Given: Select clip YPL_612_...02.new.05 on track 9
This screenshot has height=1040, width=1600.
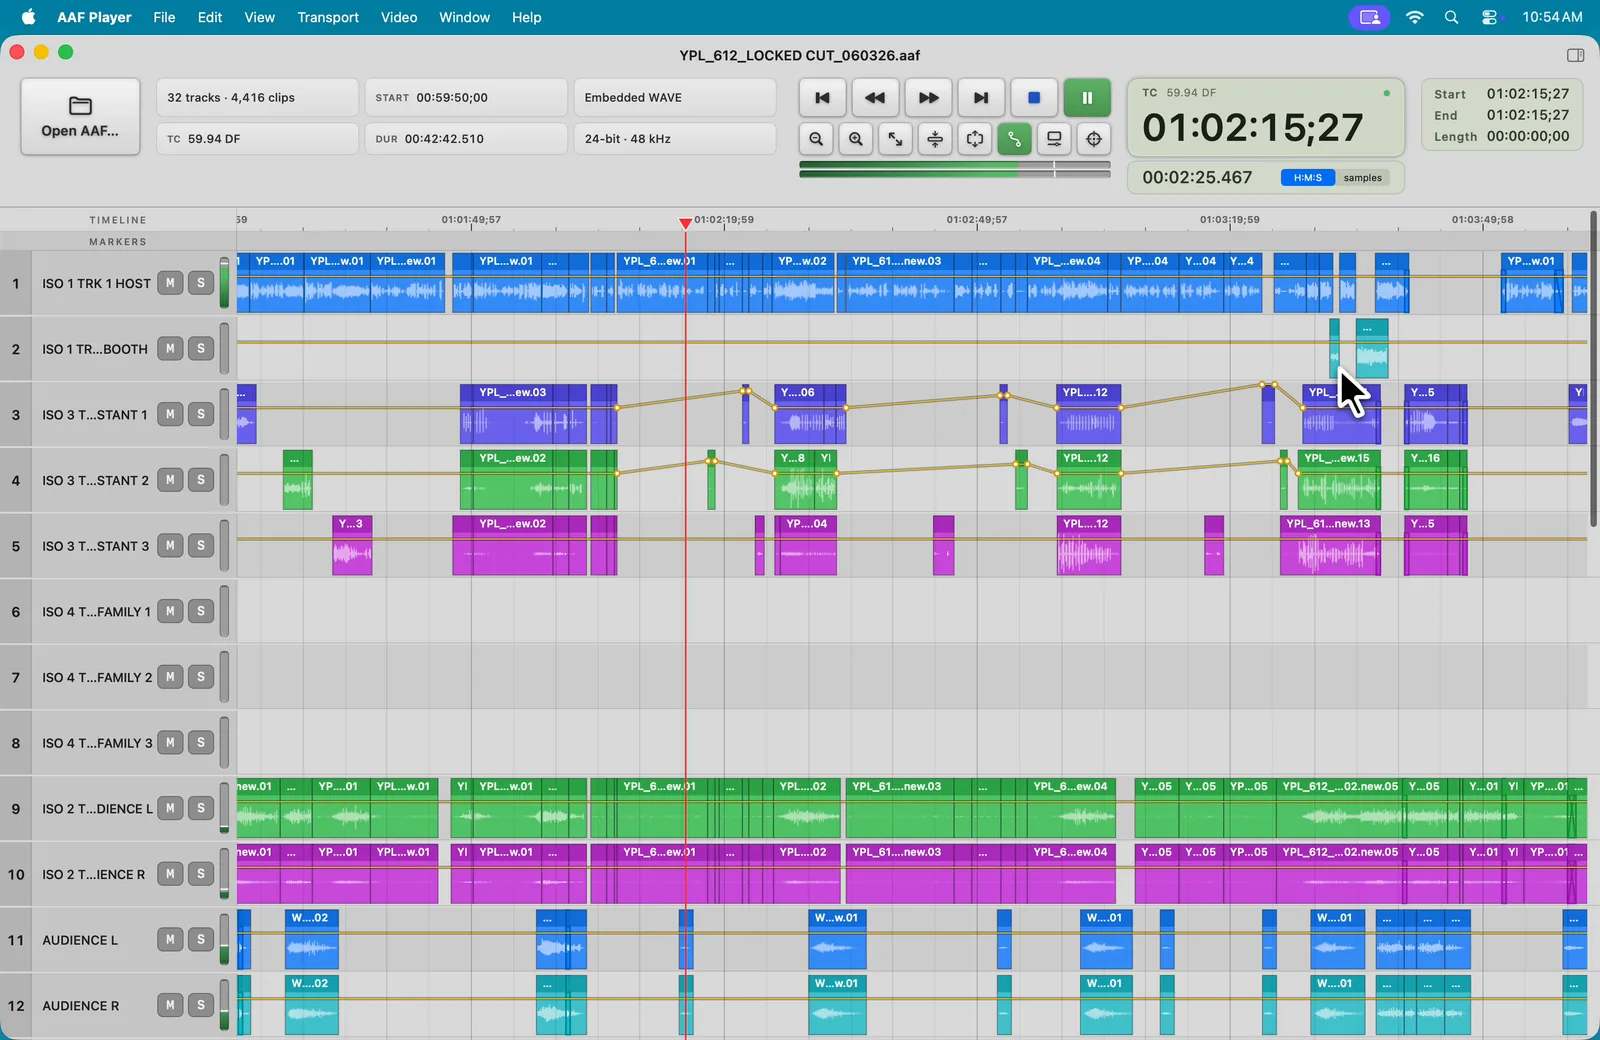Looking at the screenshot, I should click(1340, 808).
